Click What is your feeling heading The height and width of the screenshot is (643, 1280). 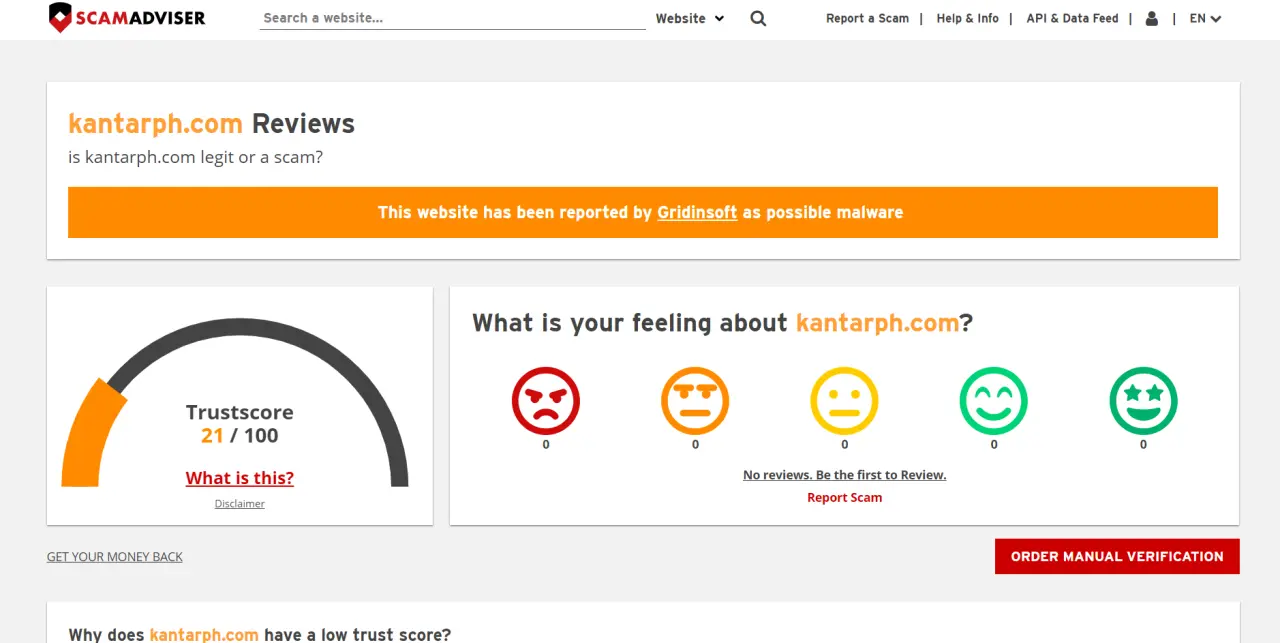722,323
